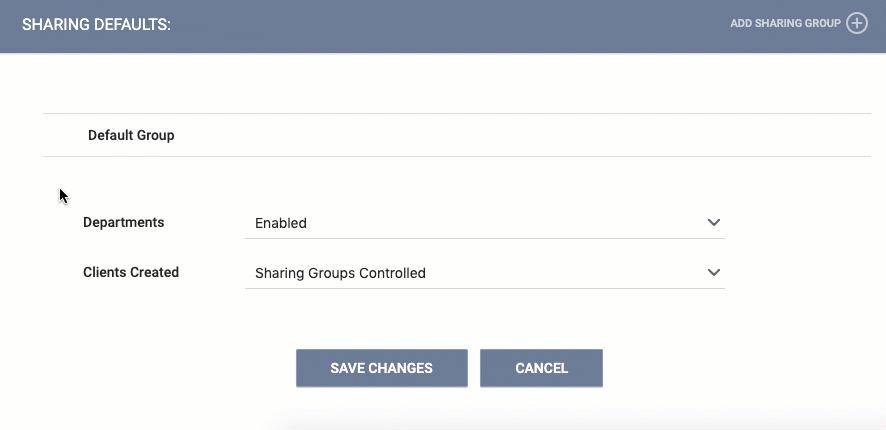Expand the Departments chevron arrow
The width and height of the screenshot is (886, 430).
714,223
